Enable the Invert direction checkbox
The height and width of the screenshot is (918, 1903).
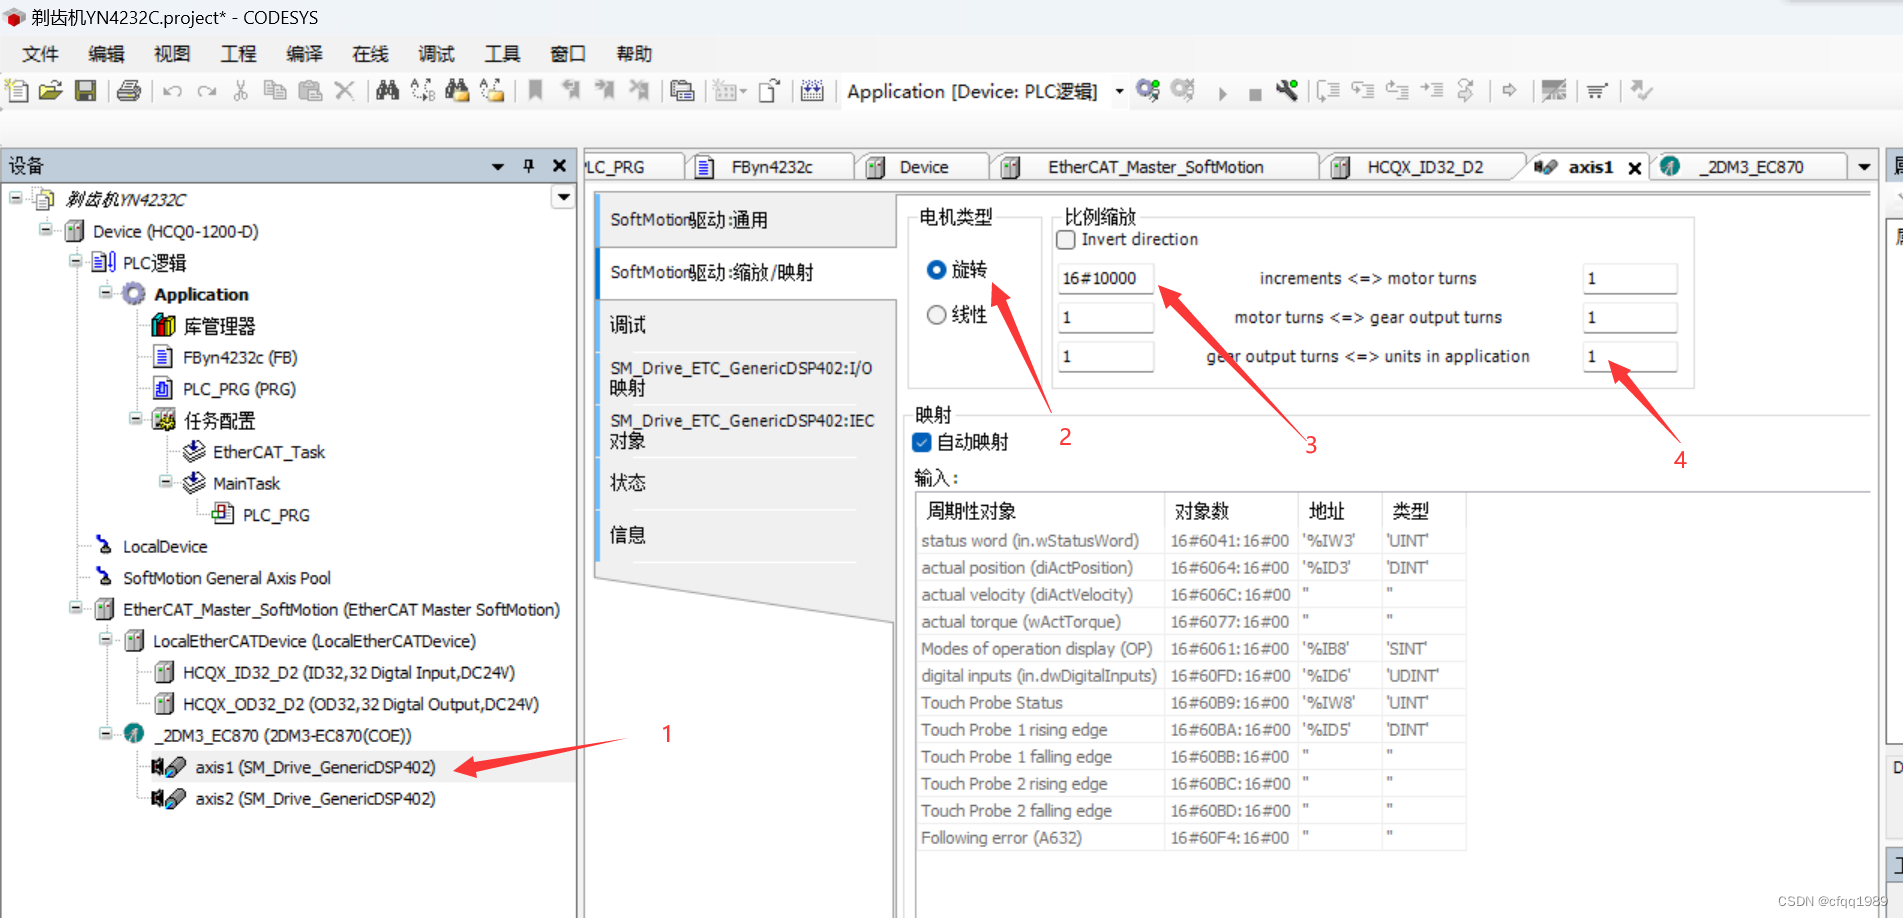pos(1065,239)
